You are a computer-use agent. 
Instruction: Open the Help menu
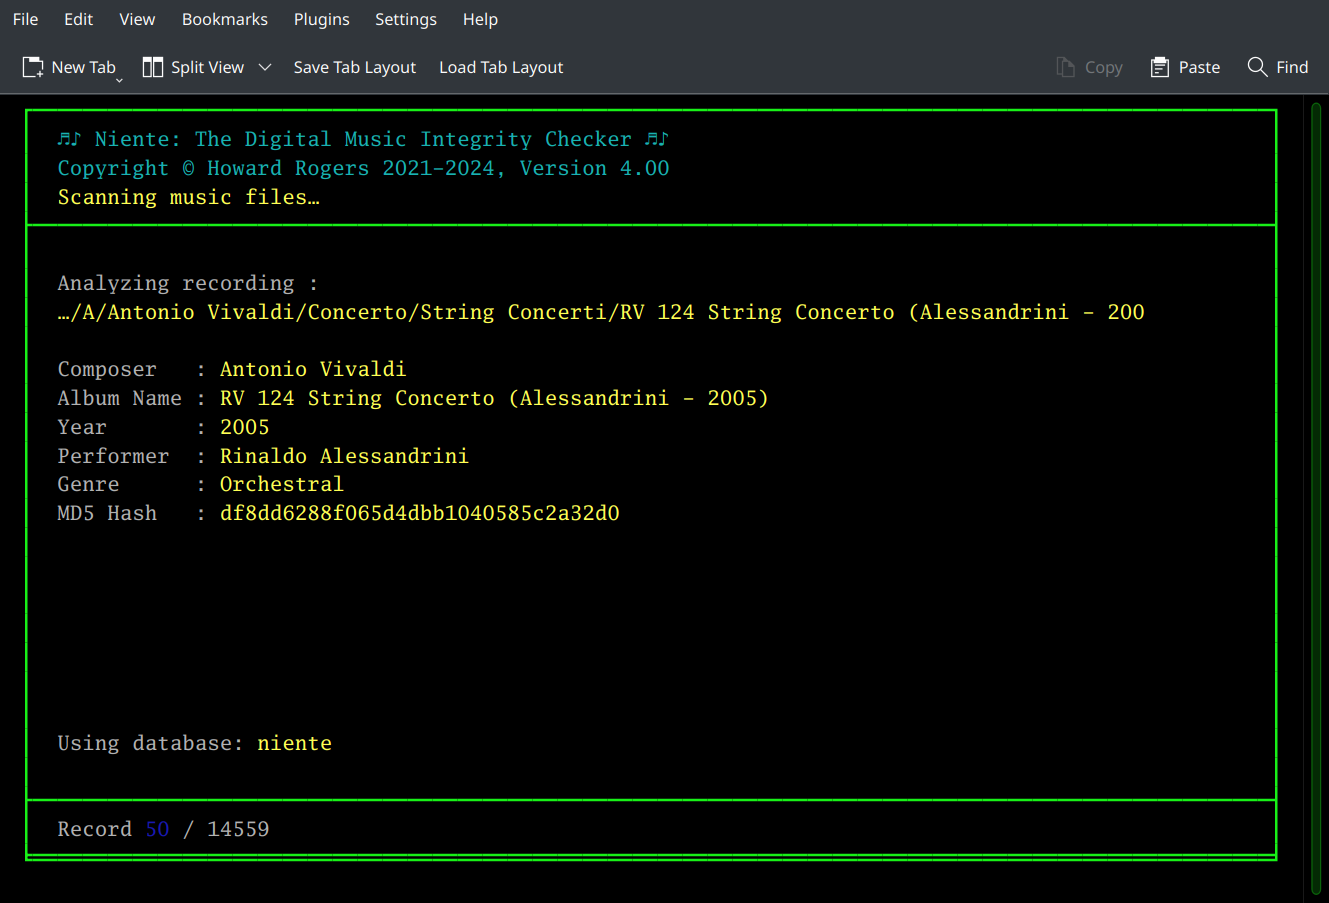click(x=480, y=19)
